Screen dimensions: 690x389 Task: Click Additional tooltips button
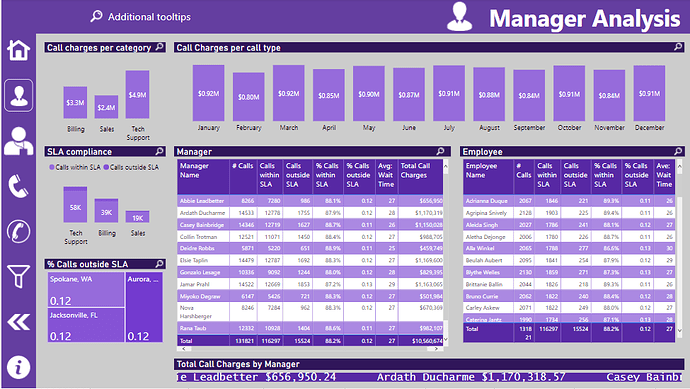tap(141, 17)
